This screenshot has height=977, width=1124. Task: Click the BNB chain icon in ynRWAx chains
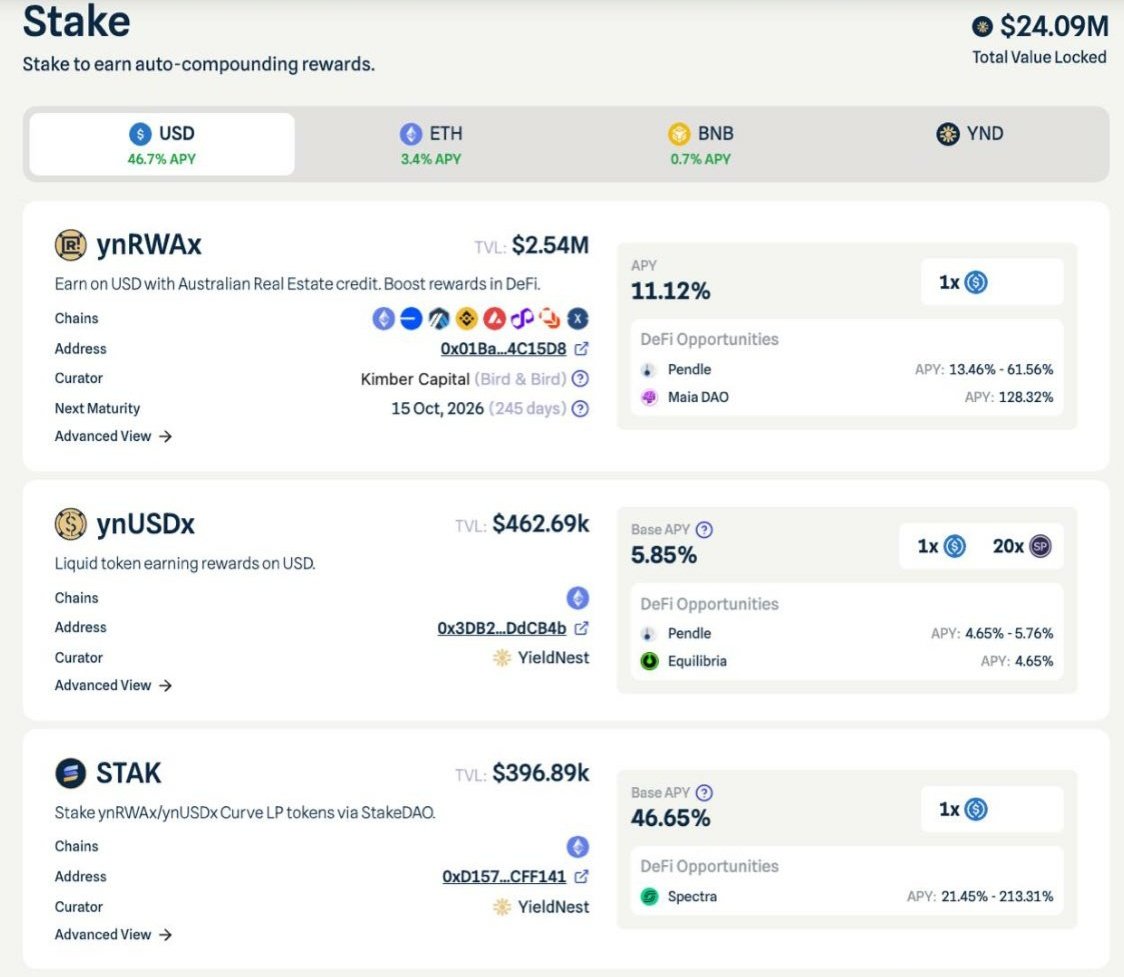[467, 318]
